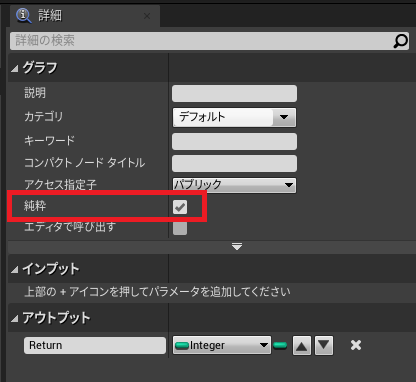Image resolution: width=416 pixels, height=382 pixels.
Task: Open the アクセス指定子 パブリック dropdown
Action: pos(234,185)
